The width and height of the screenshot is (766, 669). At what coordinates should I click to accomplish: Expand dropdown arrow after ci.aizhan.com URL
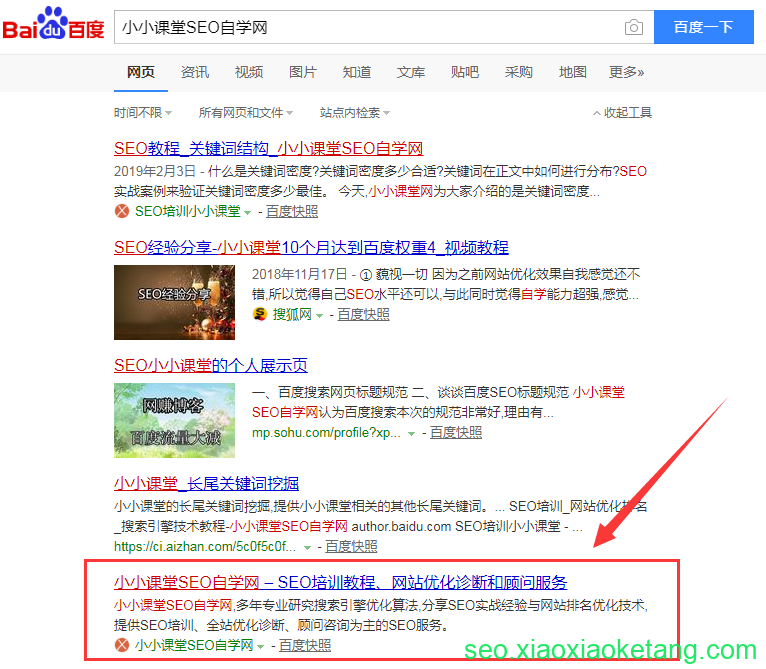coord(307,548)
